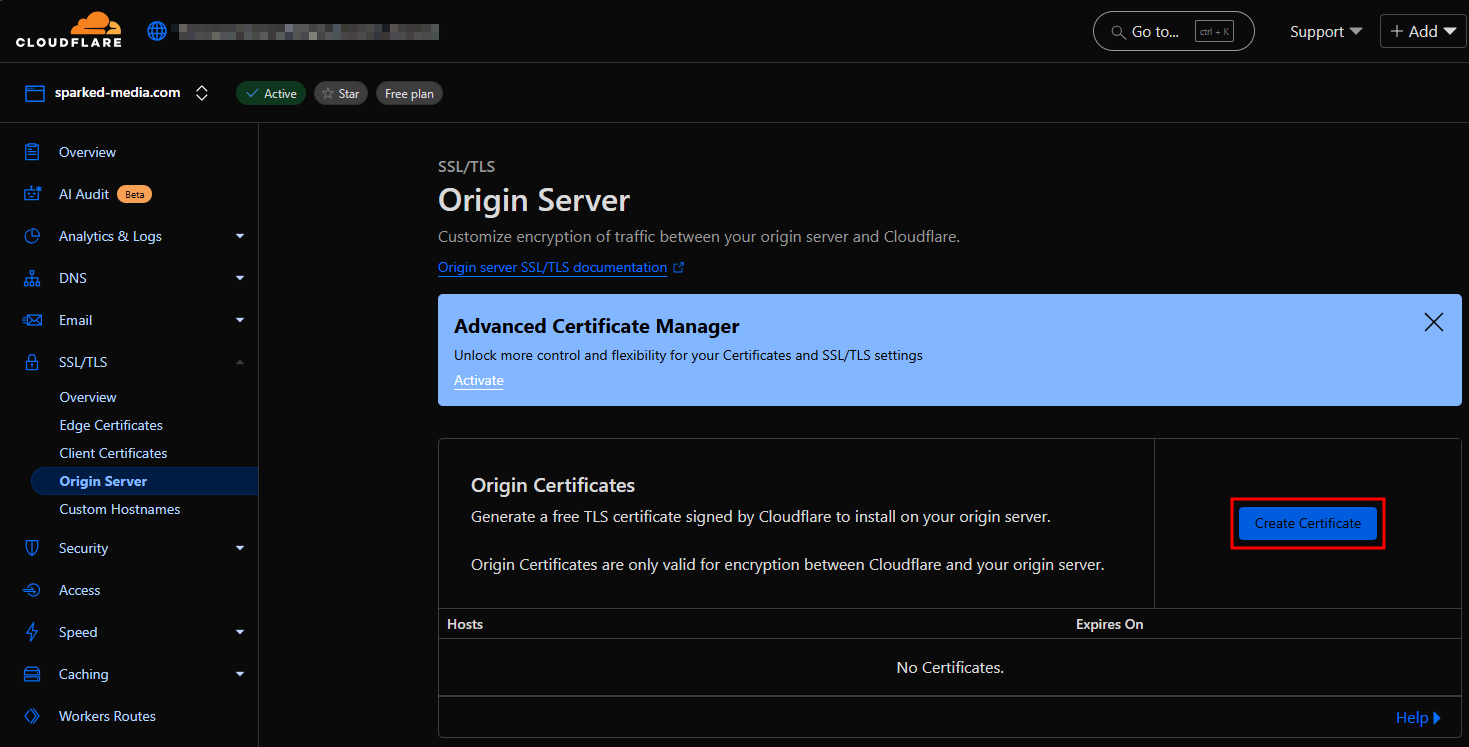Open the Go to quick search box

click(1174, 32)
